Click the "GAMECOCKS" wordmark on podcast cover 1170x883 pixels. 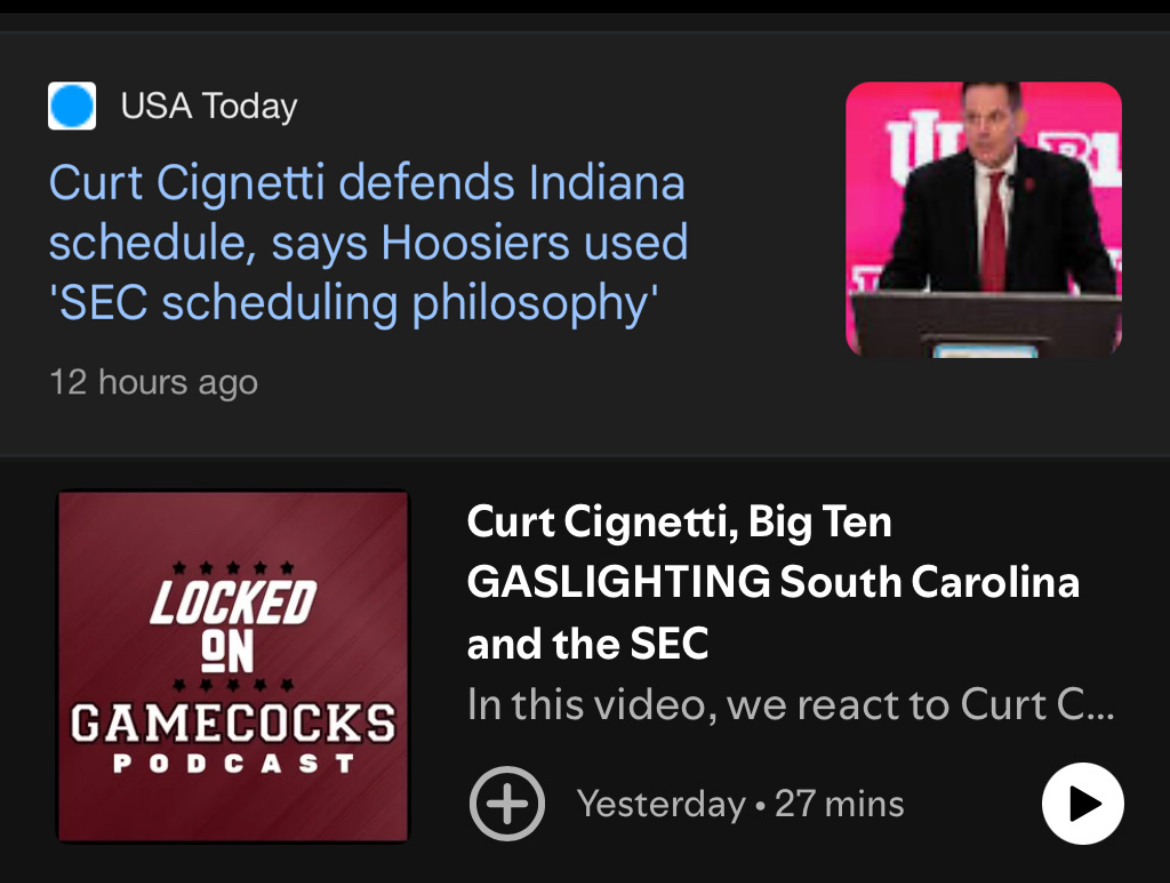[233, 722]
